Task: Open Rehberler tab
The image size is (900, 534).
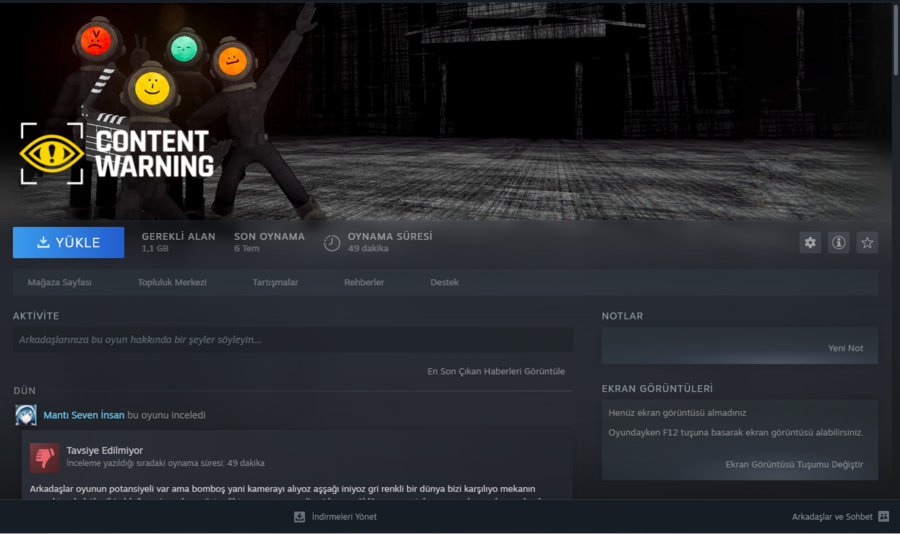Action: click(364, 282)
